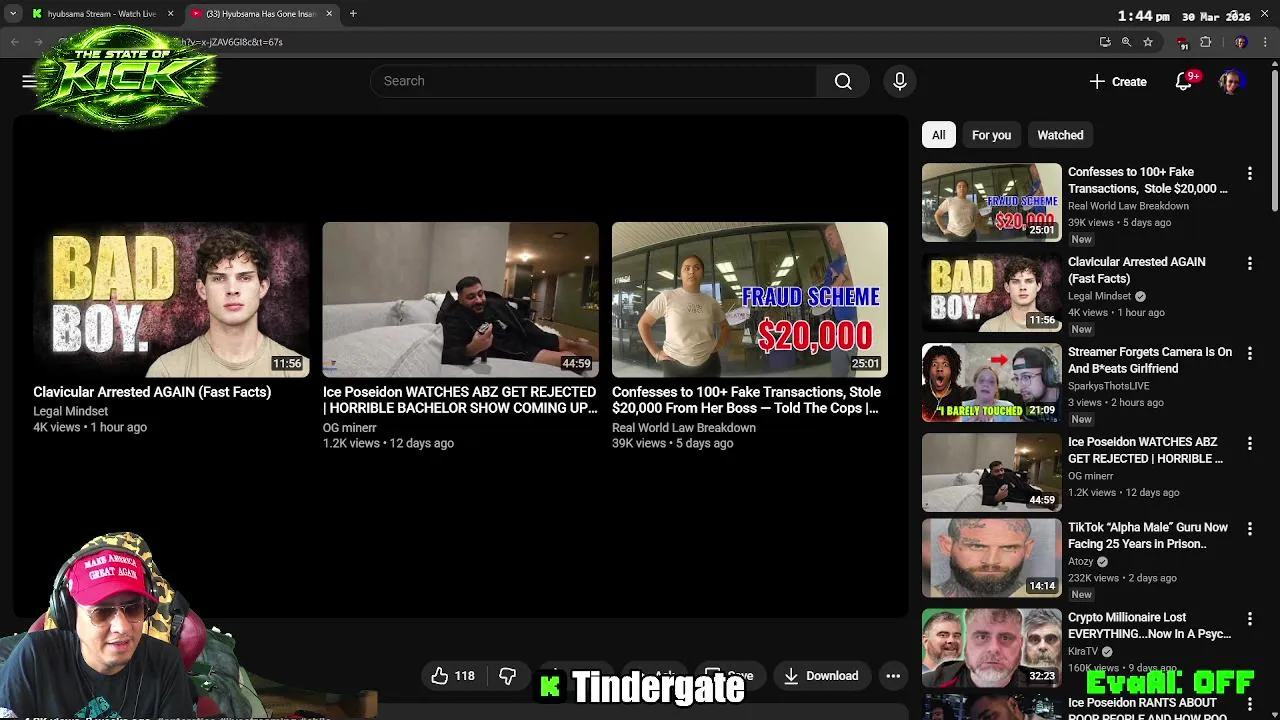Screen dimensions: 1280x720
Task: Open options for Streamer Forgets Camera sidebar video
Action: coord(1249,353)
